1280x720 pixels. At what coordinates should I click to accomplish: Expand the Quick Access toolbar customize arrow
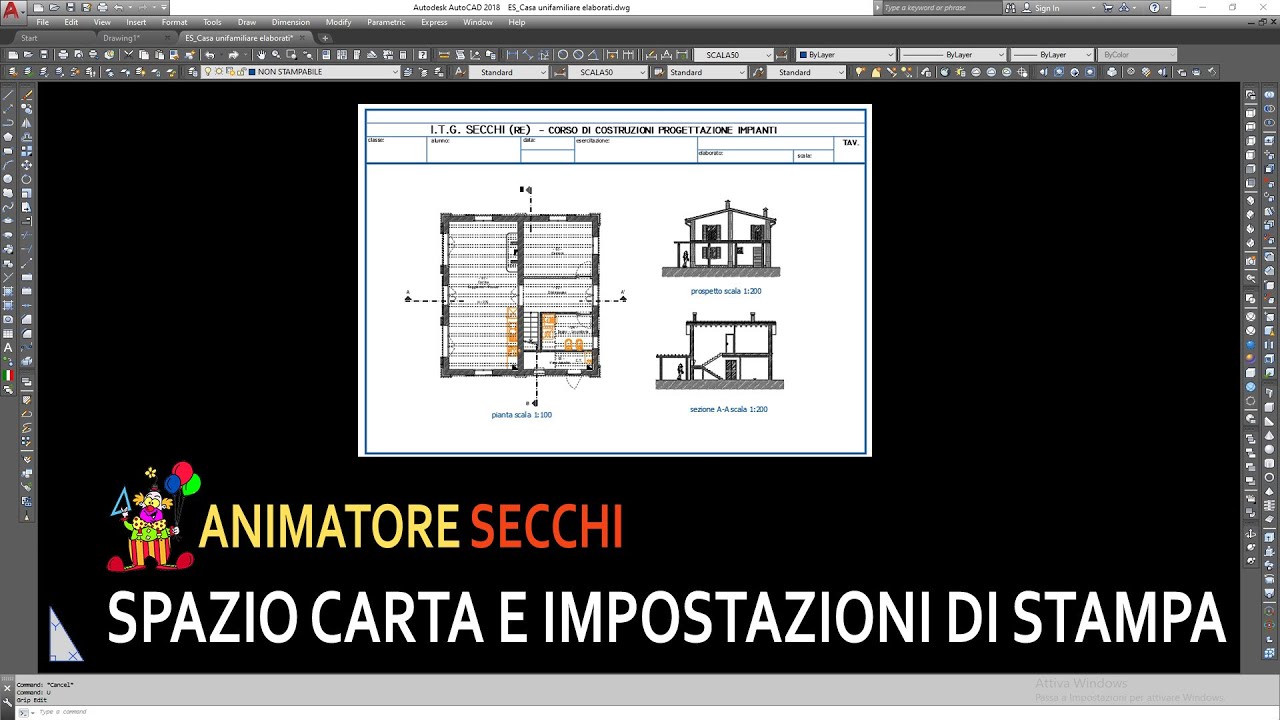coord(163,7)
